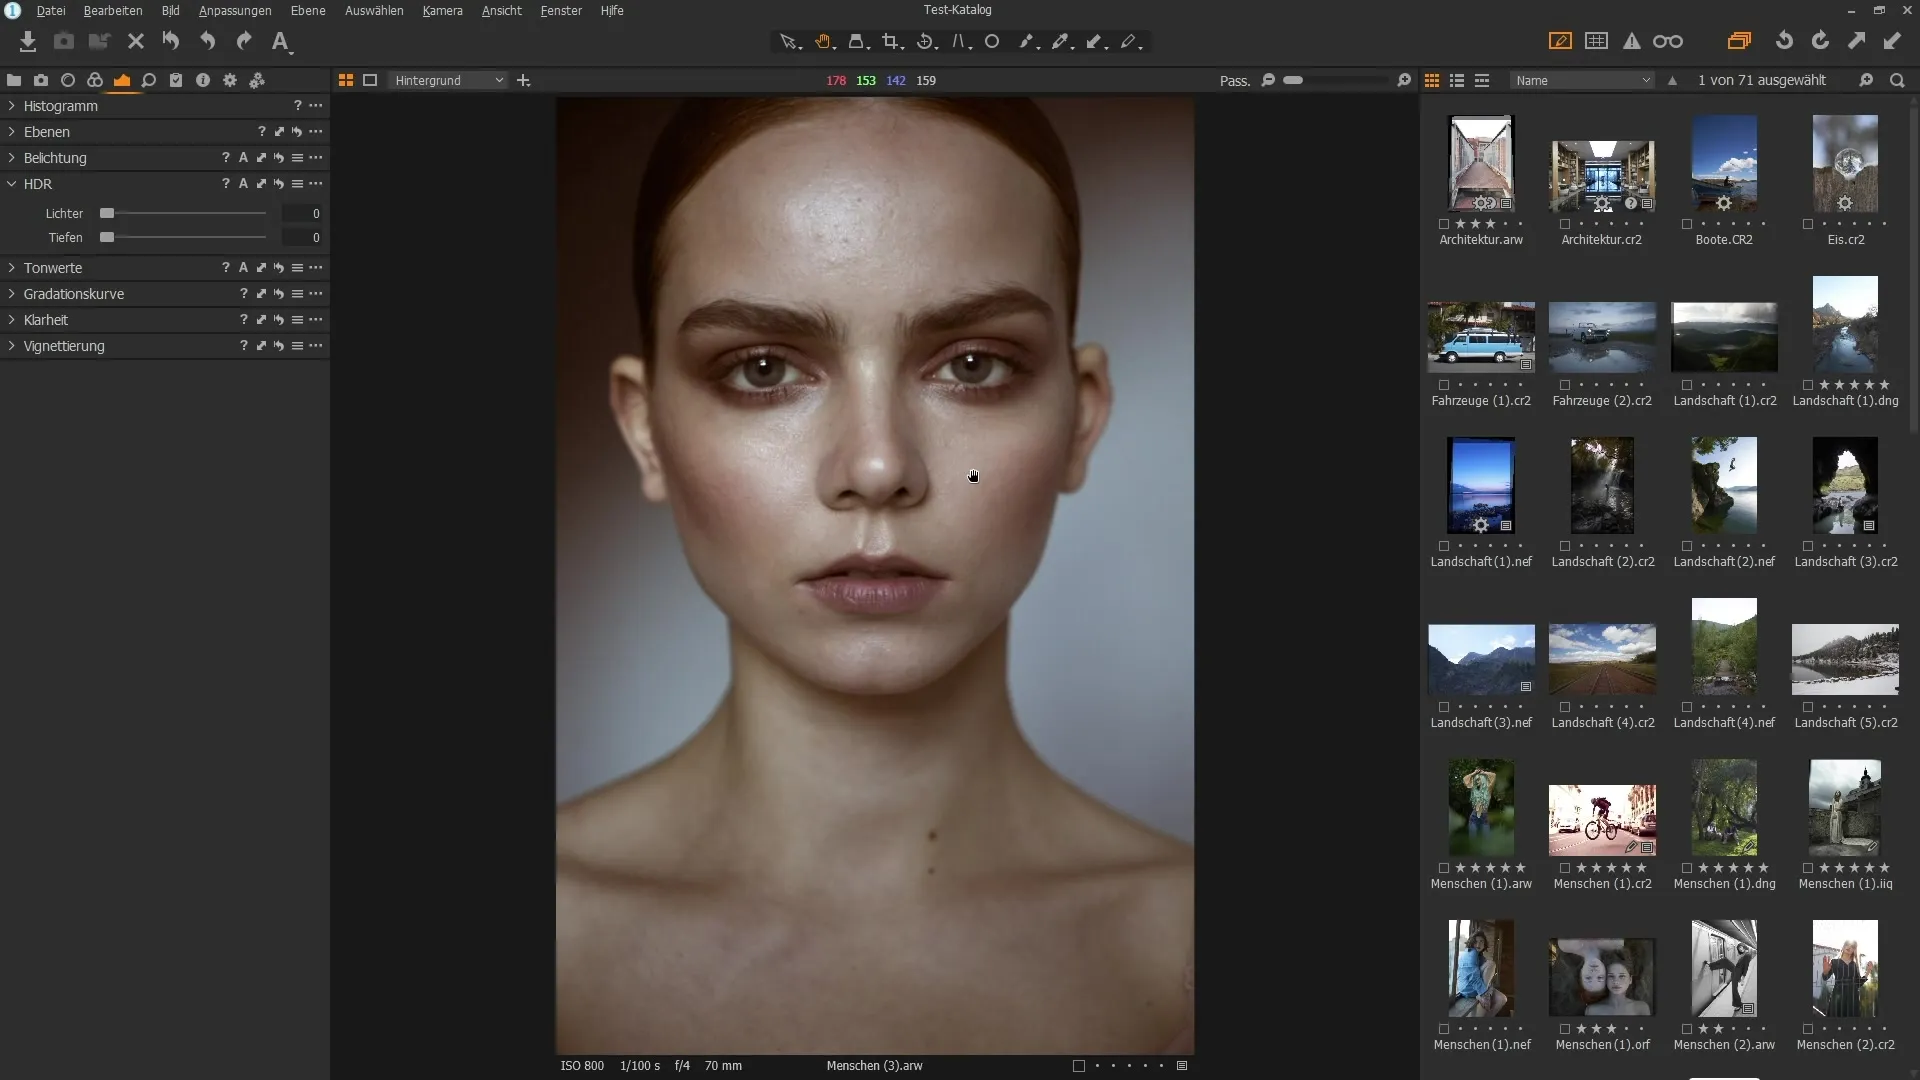Click the Redo arrow icon
This screenshot has height=1080, width=1920.
click(x=244, y=41)
